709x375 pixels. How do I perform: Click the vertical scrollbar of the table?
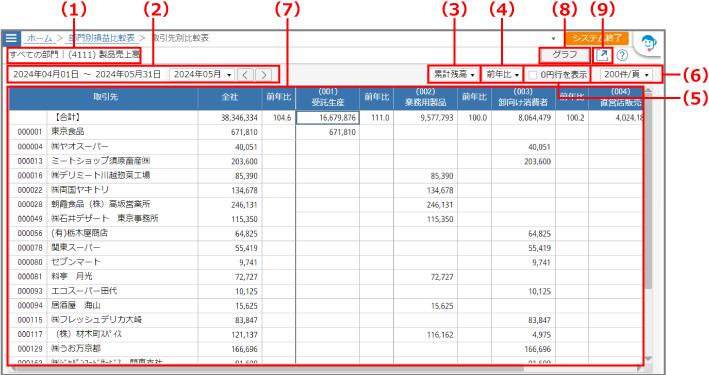tap(648, 192)
